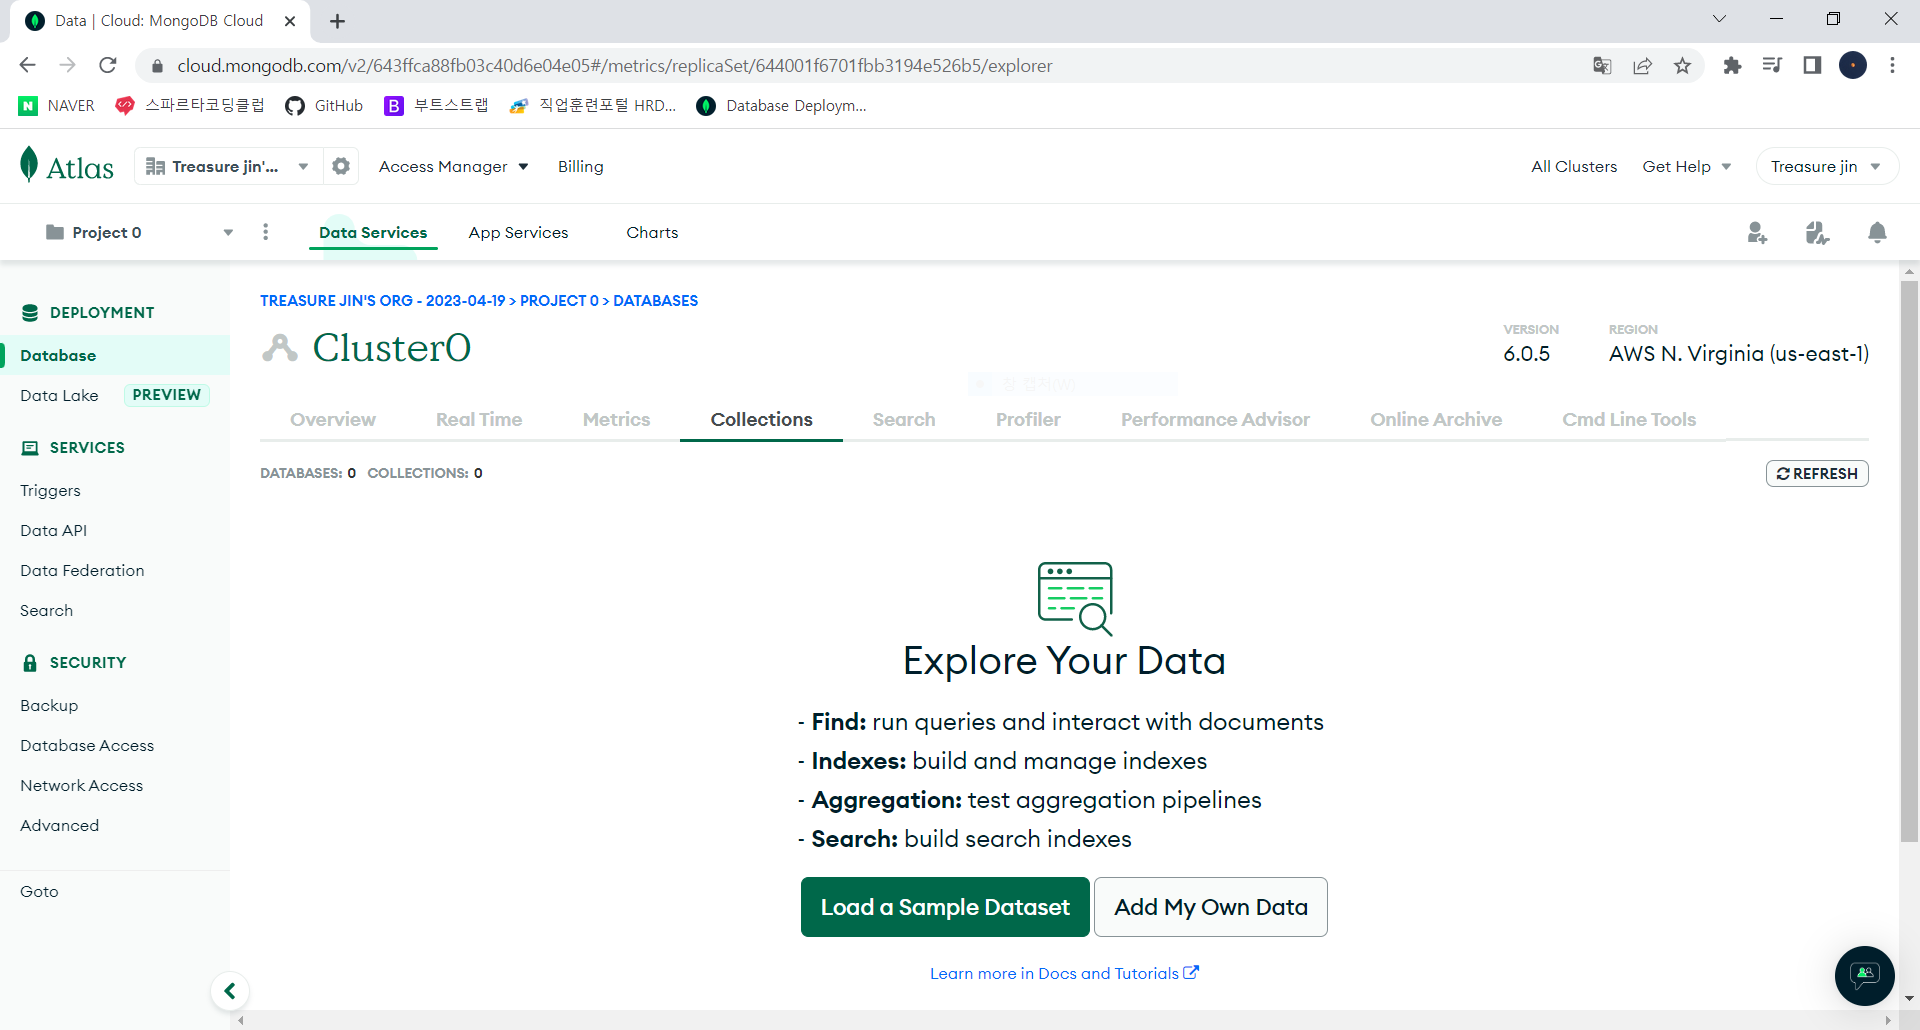
Task: Open Triggers in the sidebar
Action: click(50, 491)
